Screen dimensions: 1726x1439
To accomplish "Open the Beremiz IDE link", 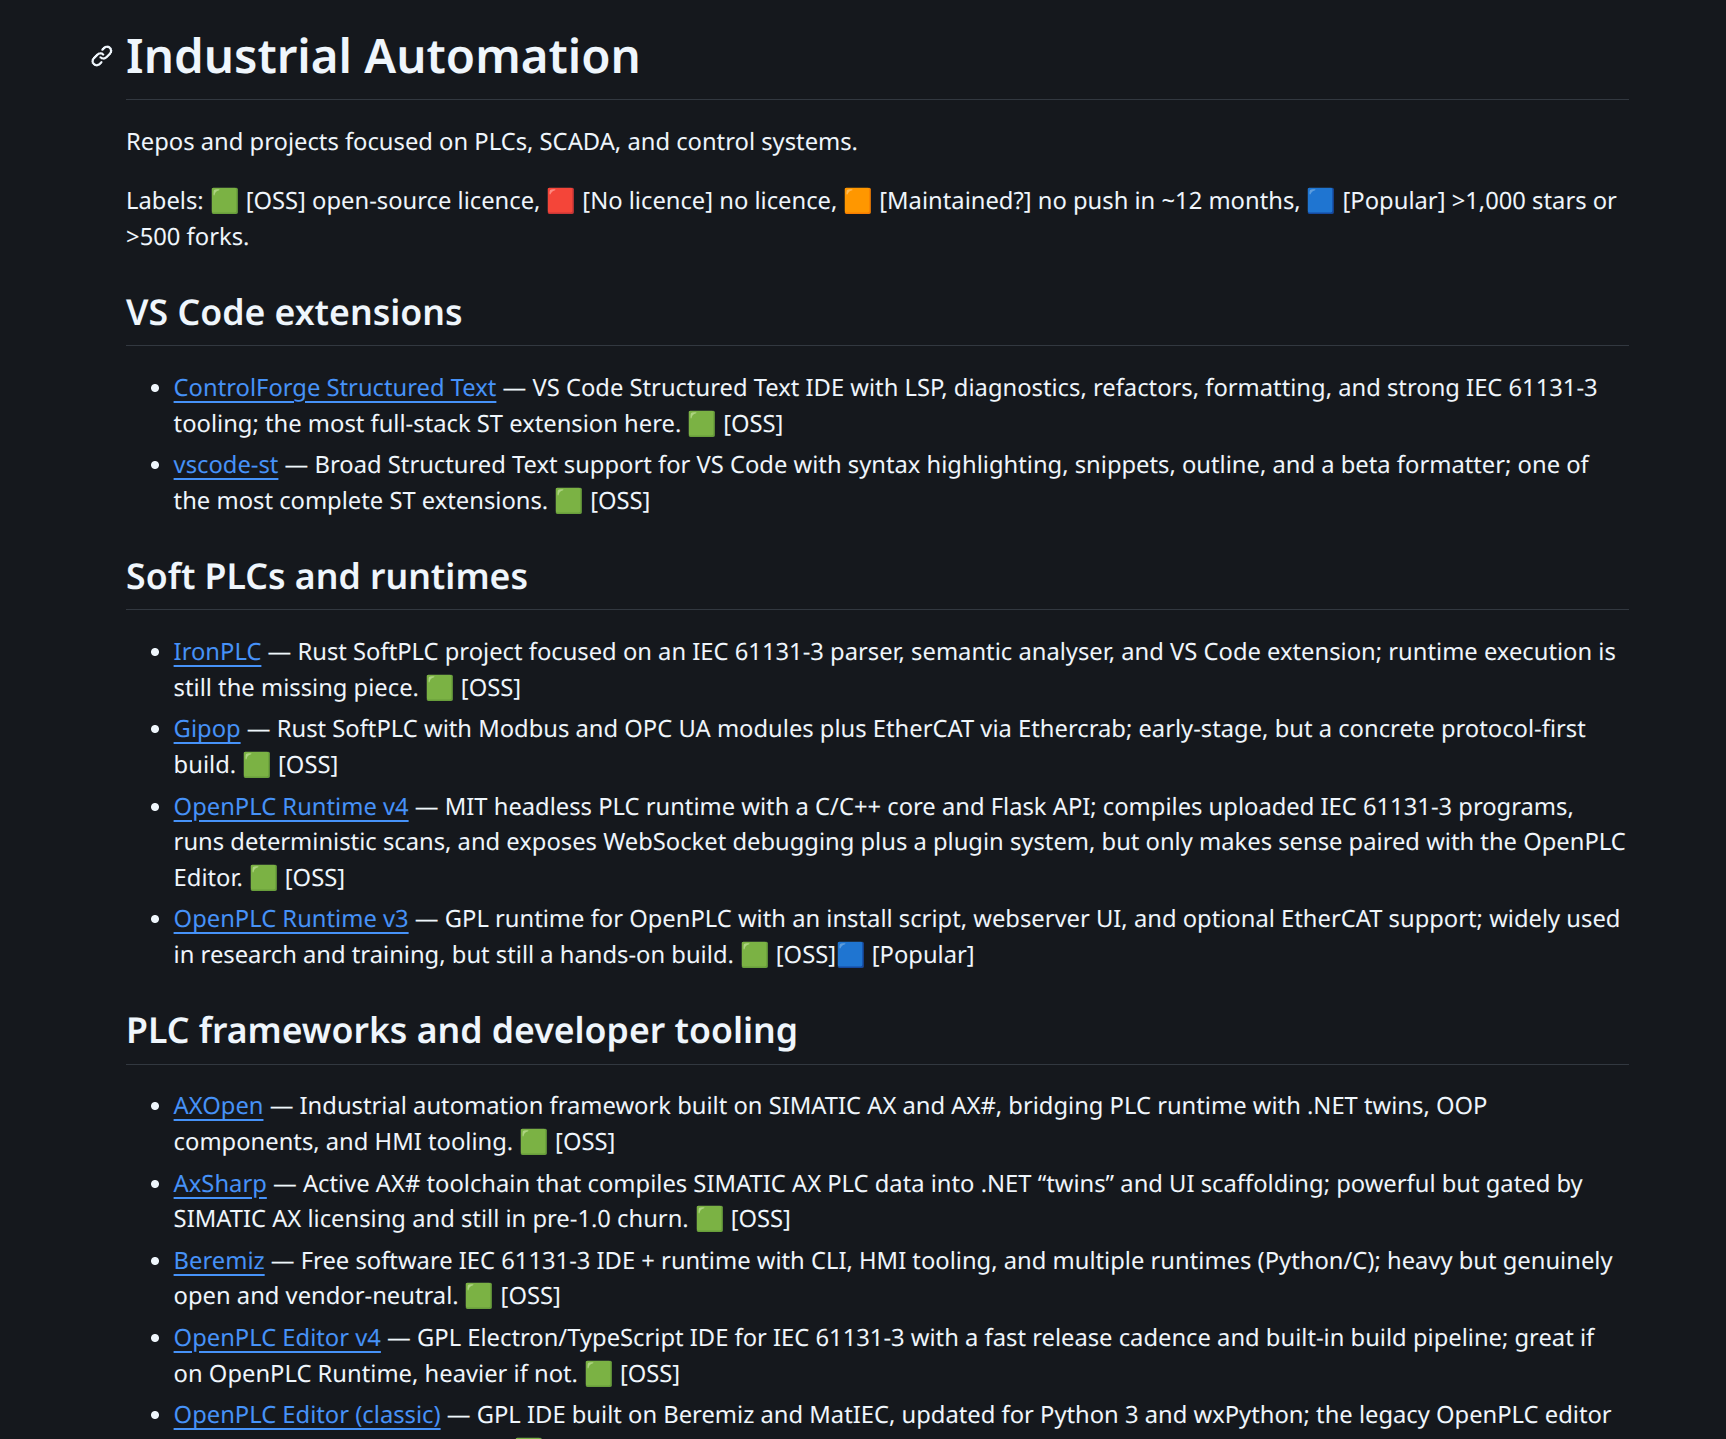I will tap(217, 1261).
